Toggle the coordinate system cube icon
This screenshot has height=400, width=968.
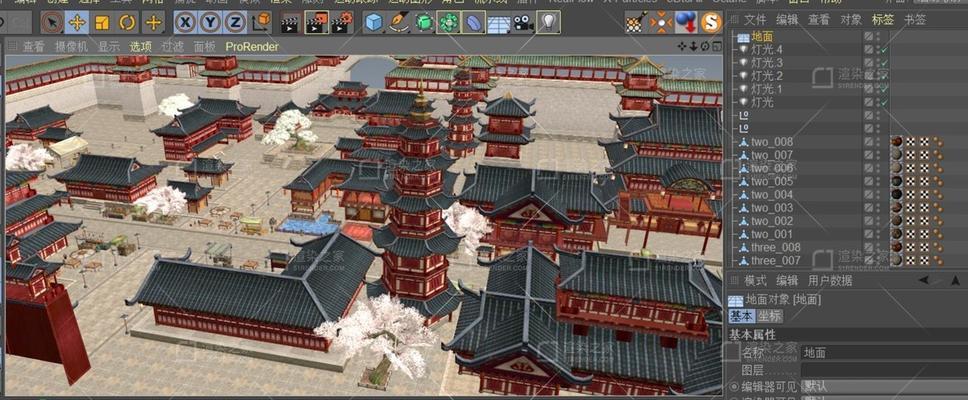click(x=262, y=23)
